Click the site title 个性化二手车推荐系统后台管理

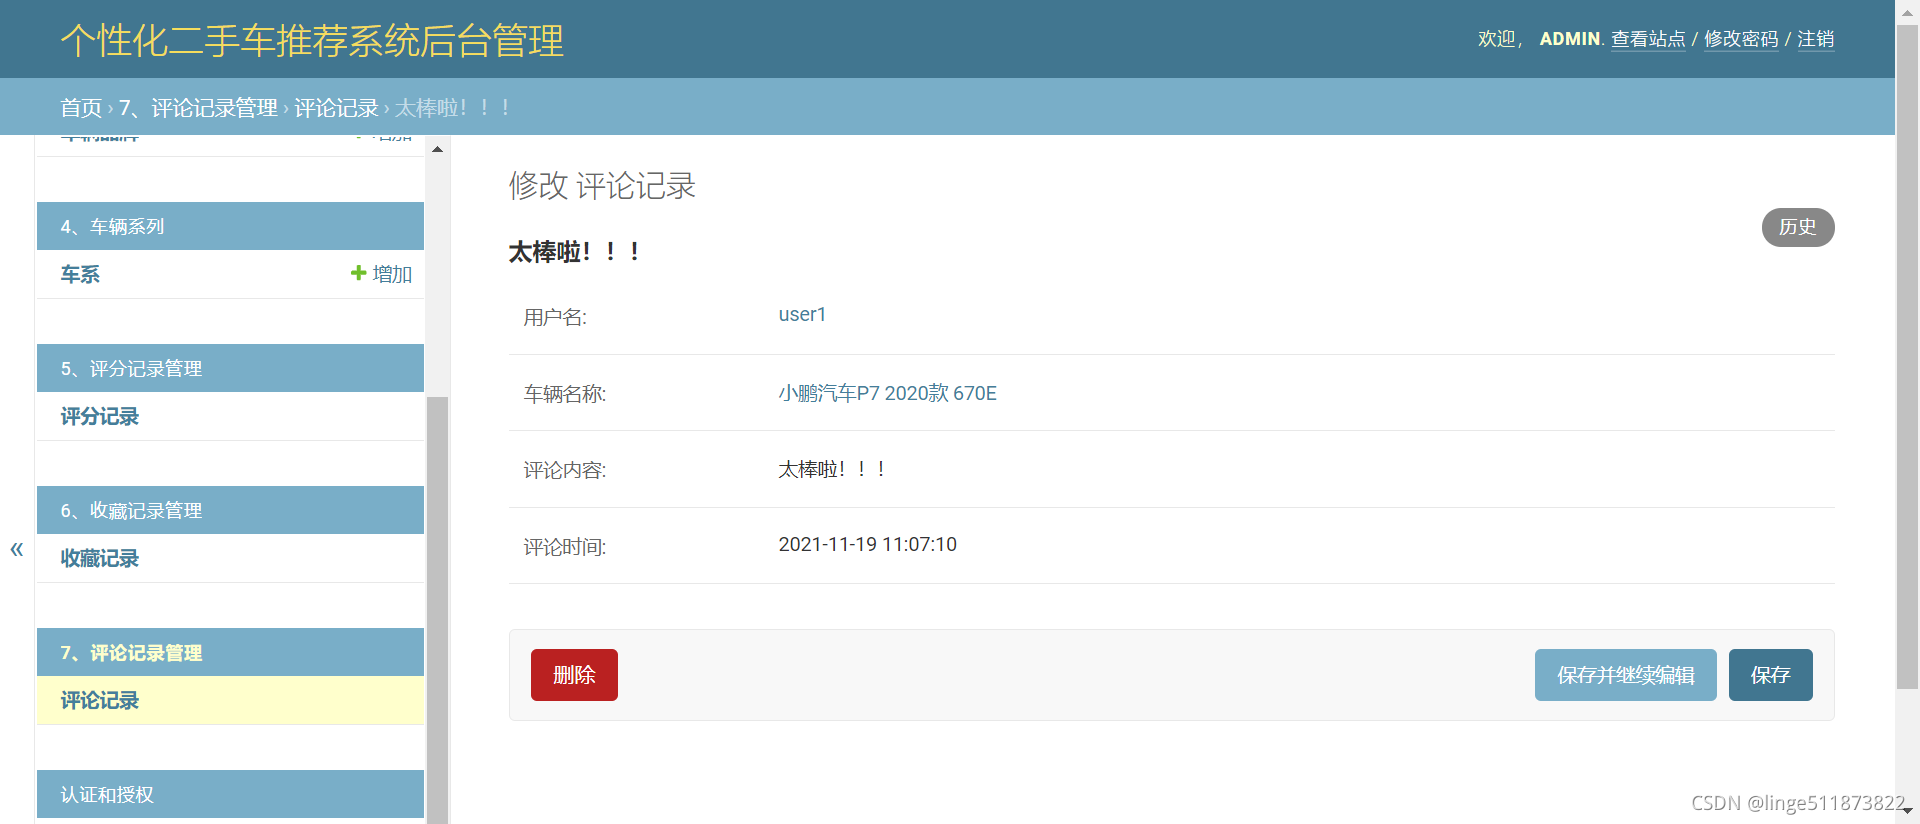coord(312,41)
